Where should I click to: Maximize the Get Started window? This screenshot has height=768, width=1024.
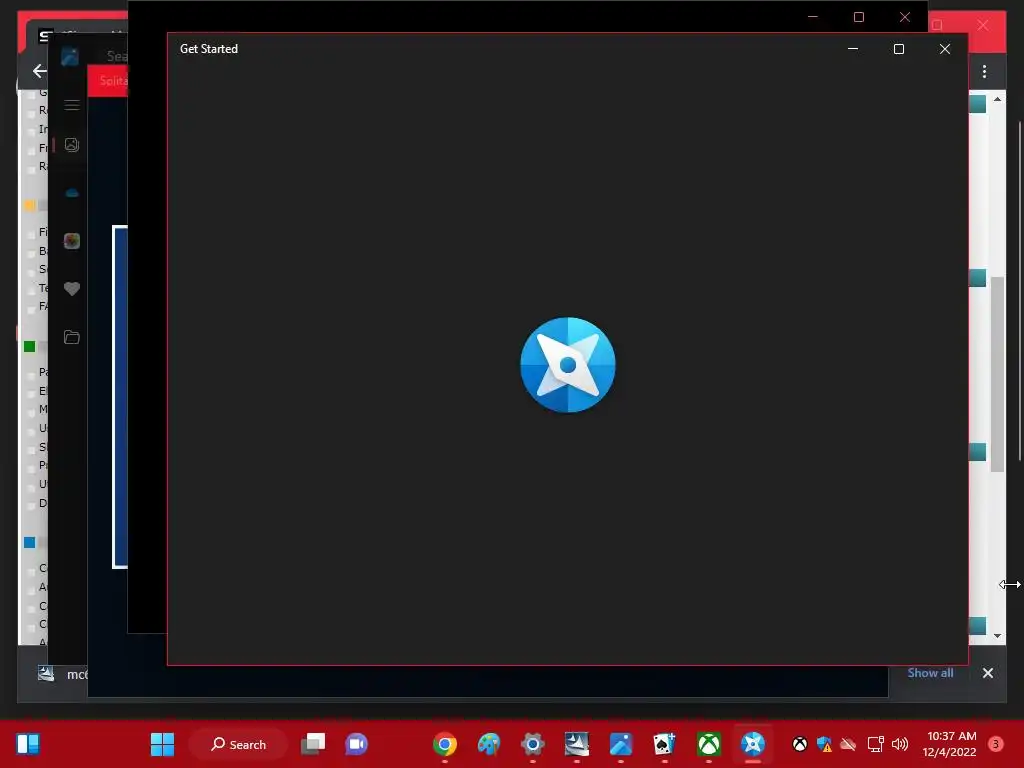coord(899,49)
